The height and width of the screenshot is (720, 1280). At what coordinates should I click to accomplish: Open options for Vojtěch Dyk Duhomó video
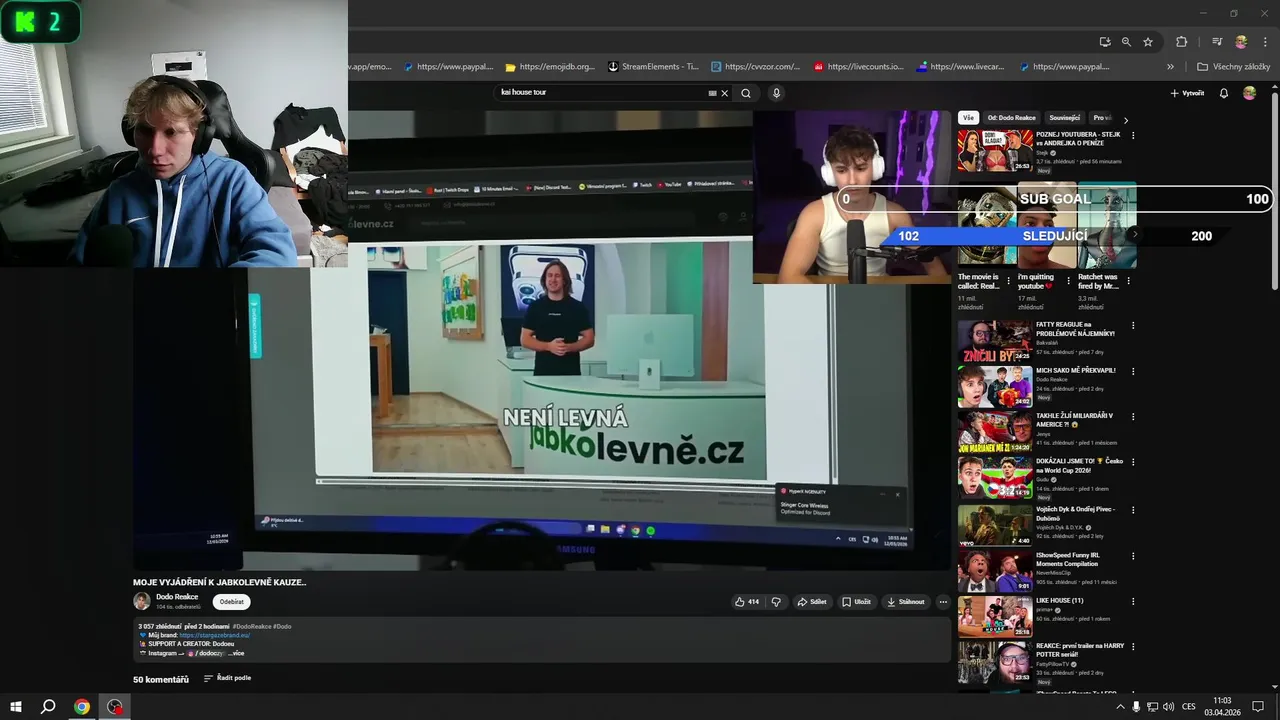click(x=1132, y=509)
